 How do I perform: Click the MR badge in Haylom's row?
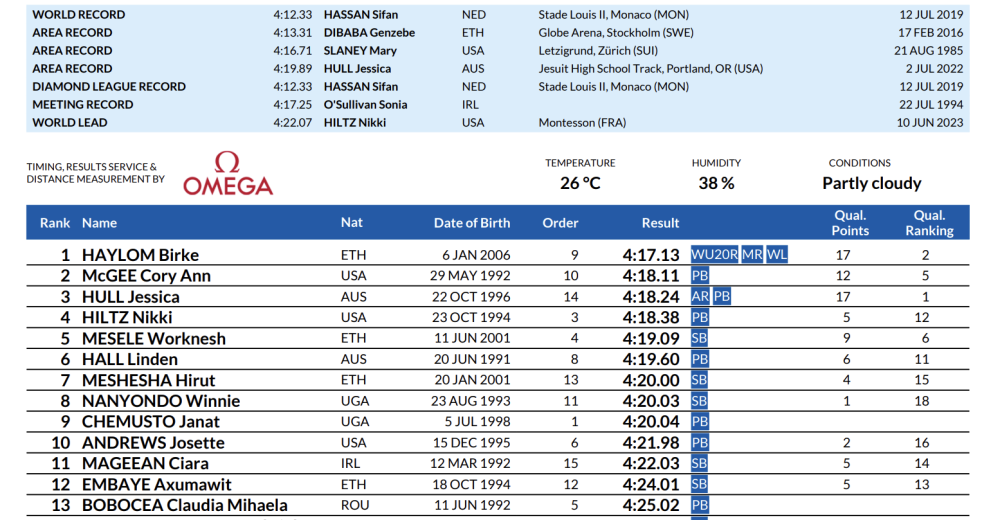pyautogui.click(x=752, y=255)
